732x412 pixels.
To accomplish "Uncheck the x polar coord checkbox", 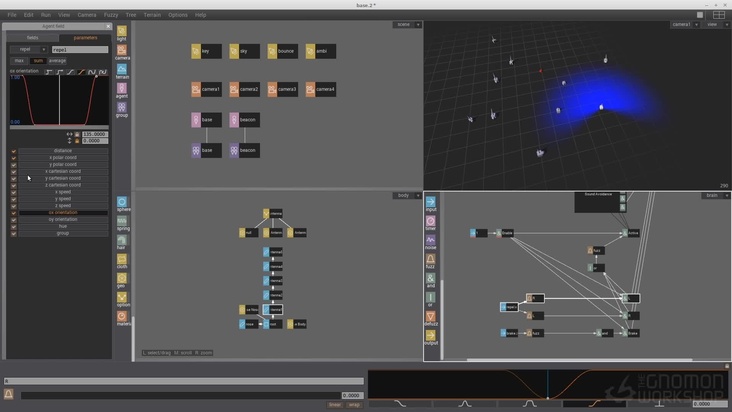I will point(14,158).
